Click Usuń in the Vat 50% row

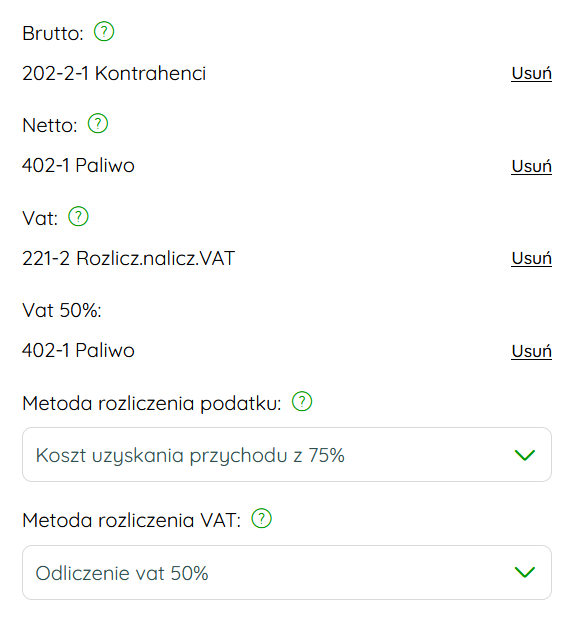[531, 351]
